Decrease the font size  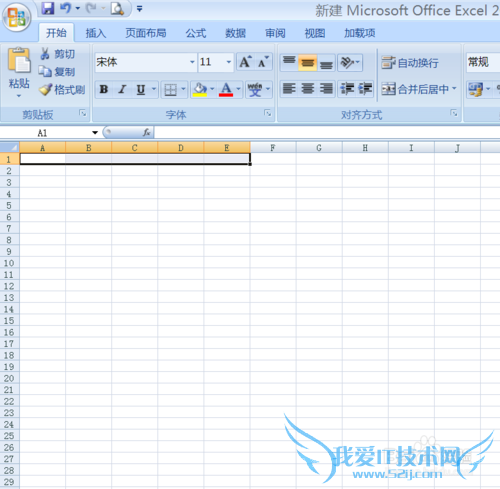click(263, 62)
